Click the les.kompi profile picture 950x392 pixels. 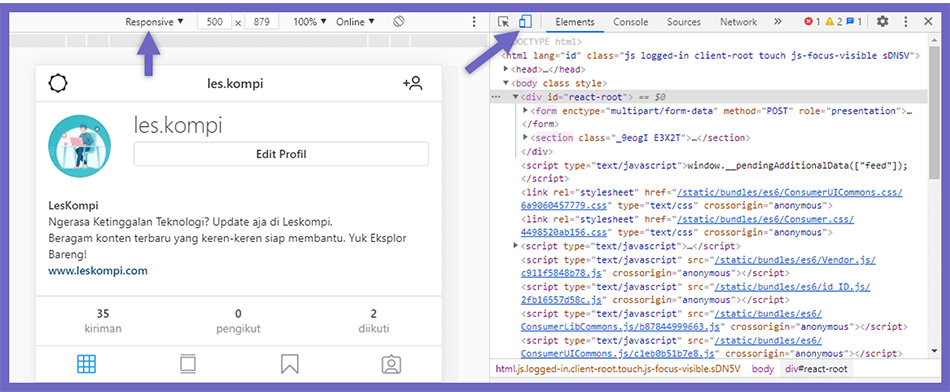(80, 146)
